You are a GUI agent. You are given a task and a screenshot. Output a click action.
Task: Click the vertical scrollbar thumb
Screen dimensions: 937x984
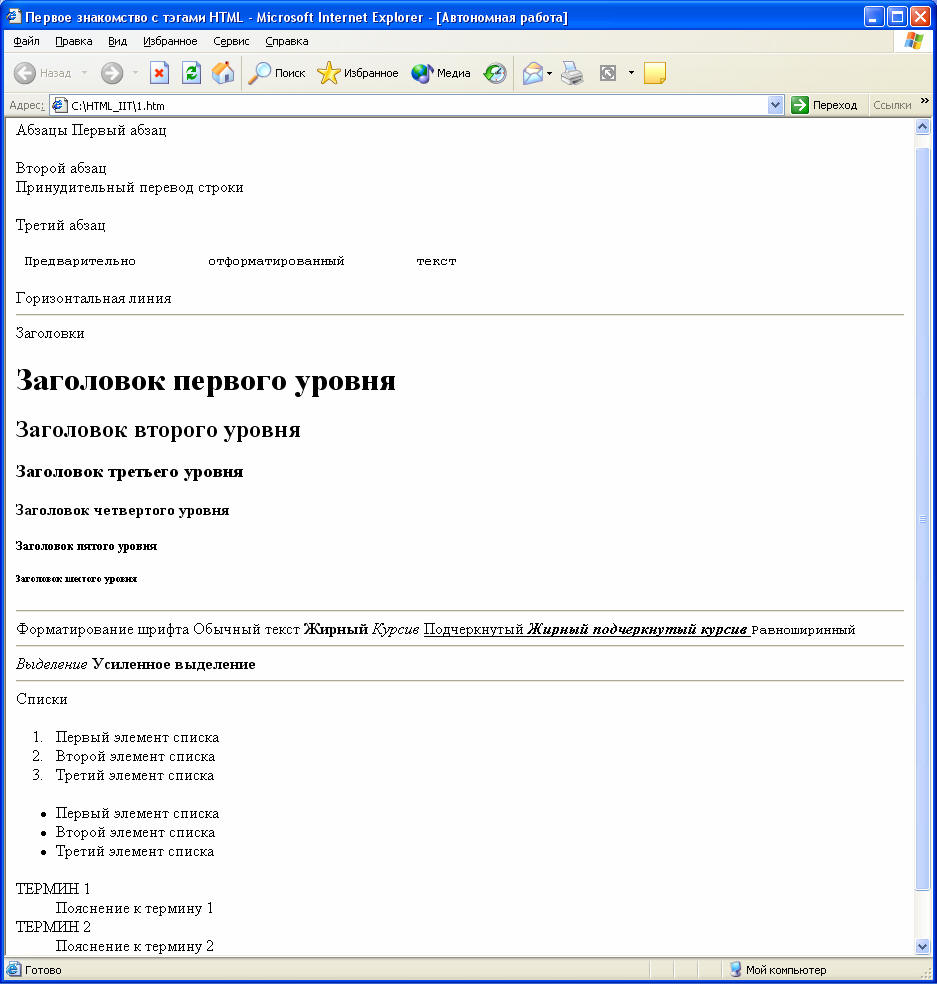(923, 519)
